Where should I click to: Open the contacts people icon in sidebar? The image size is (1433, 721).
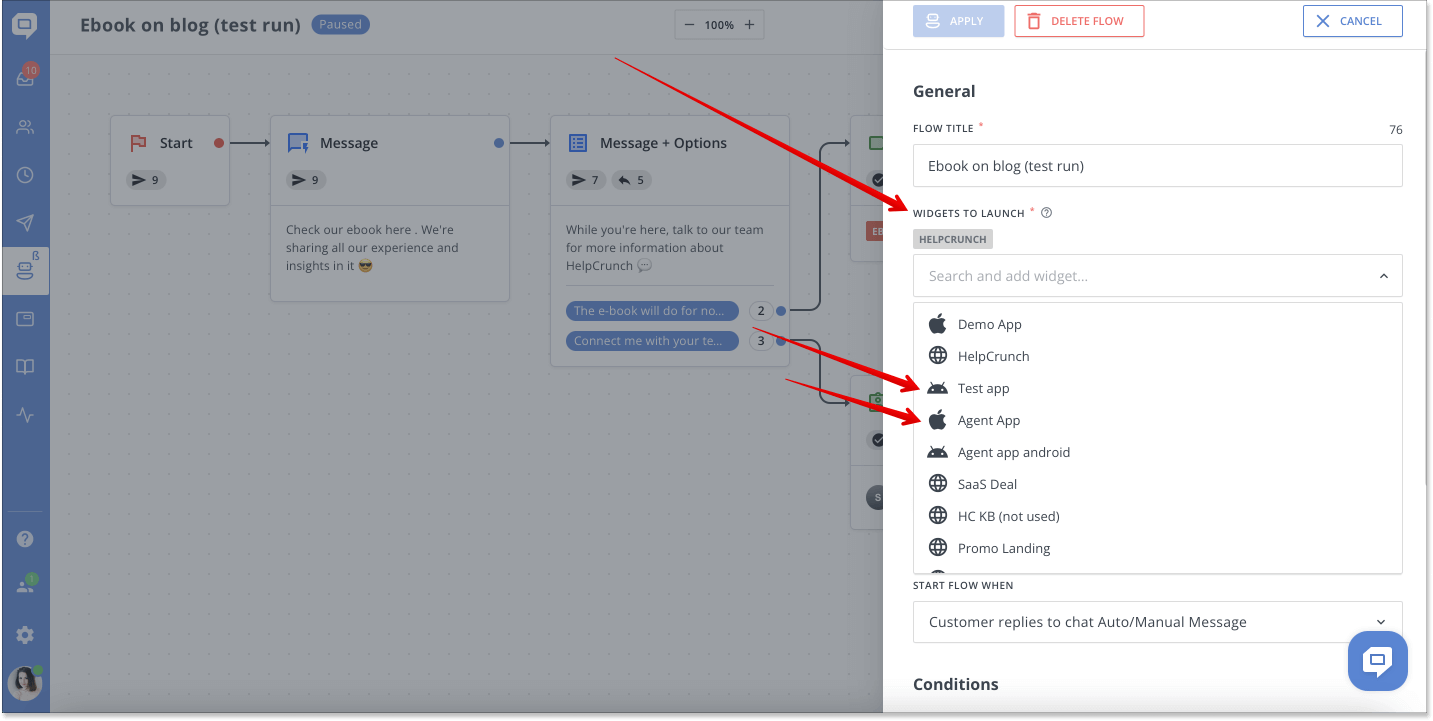pyautogui.click(x=25, y=127)
